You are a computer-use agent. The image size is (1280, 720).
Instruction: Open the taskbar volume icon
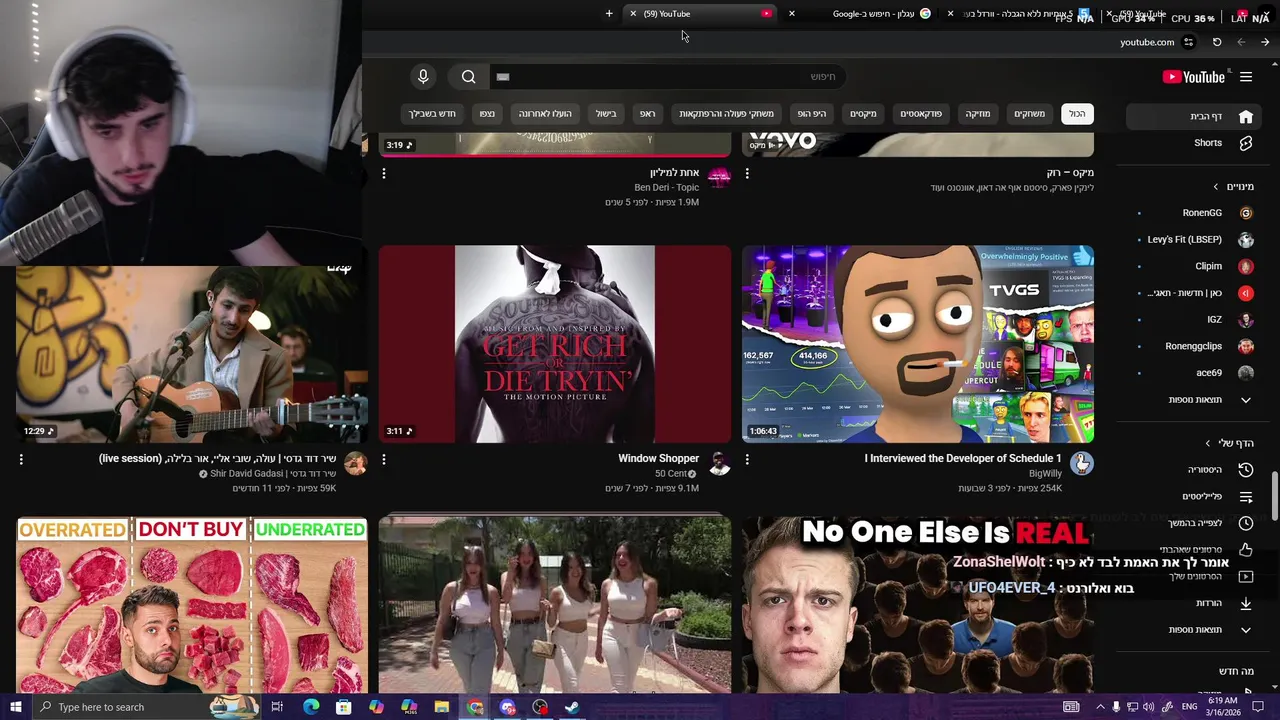1148,707
